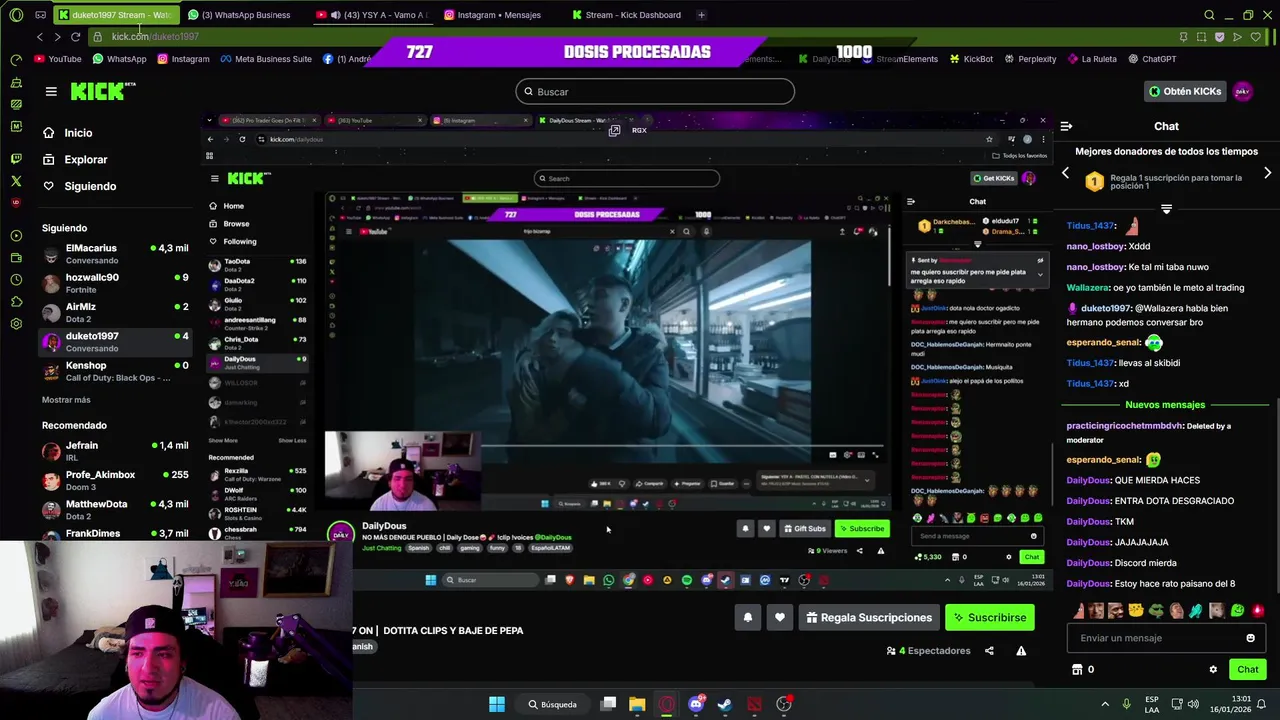Open Twitch icon in browser sidebar
The height and width of the screenshot is (720, 1280).
click(16, 158)
